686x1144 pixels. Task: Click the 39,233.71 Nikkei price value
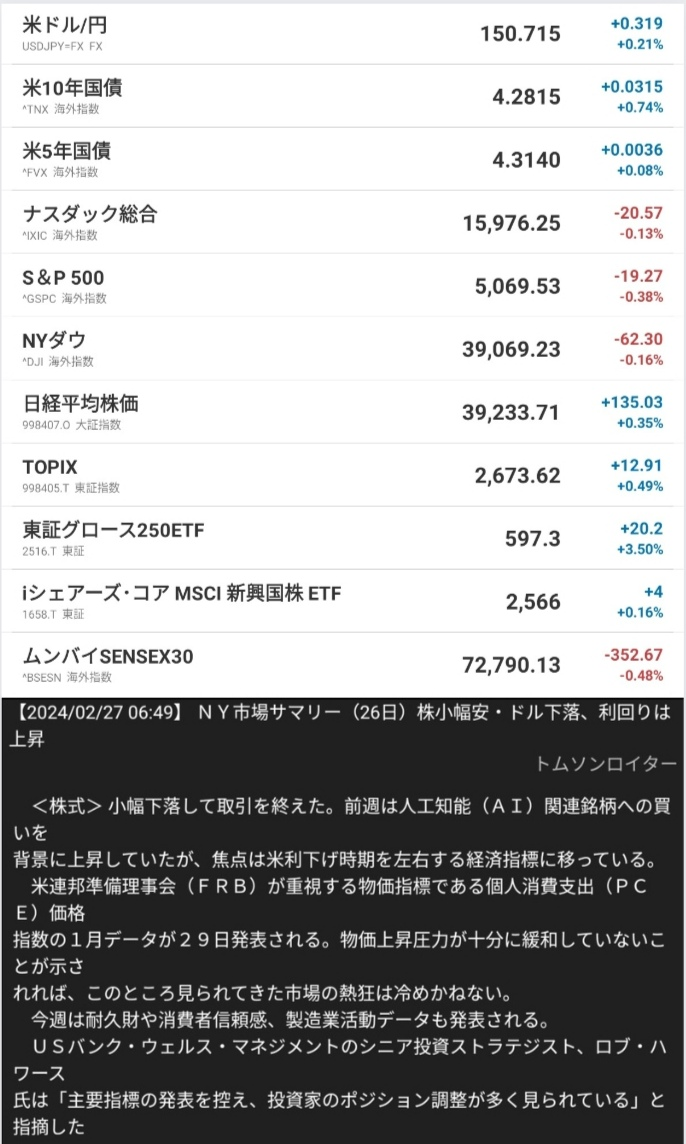510,412
